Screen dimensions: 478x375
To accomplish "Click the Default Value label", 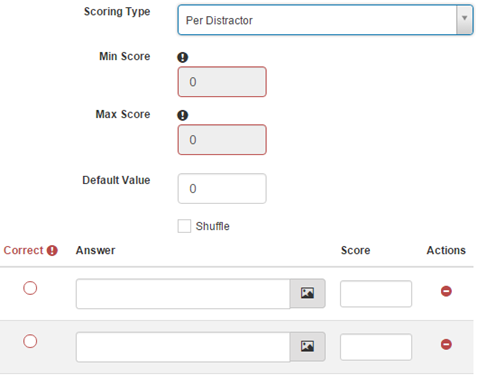I will click(116, 180).
